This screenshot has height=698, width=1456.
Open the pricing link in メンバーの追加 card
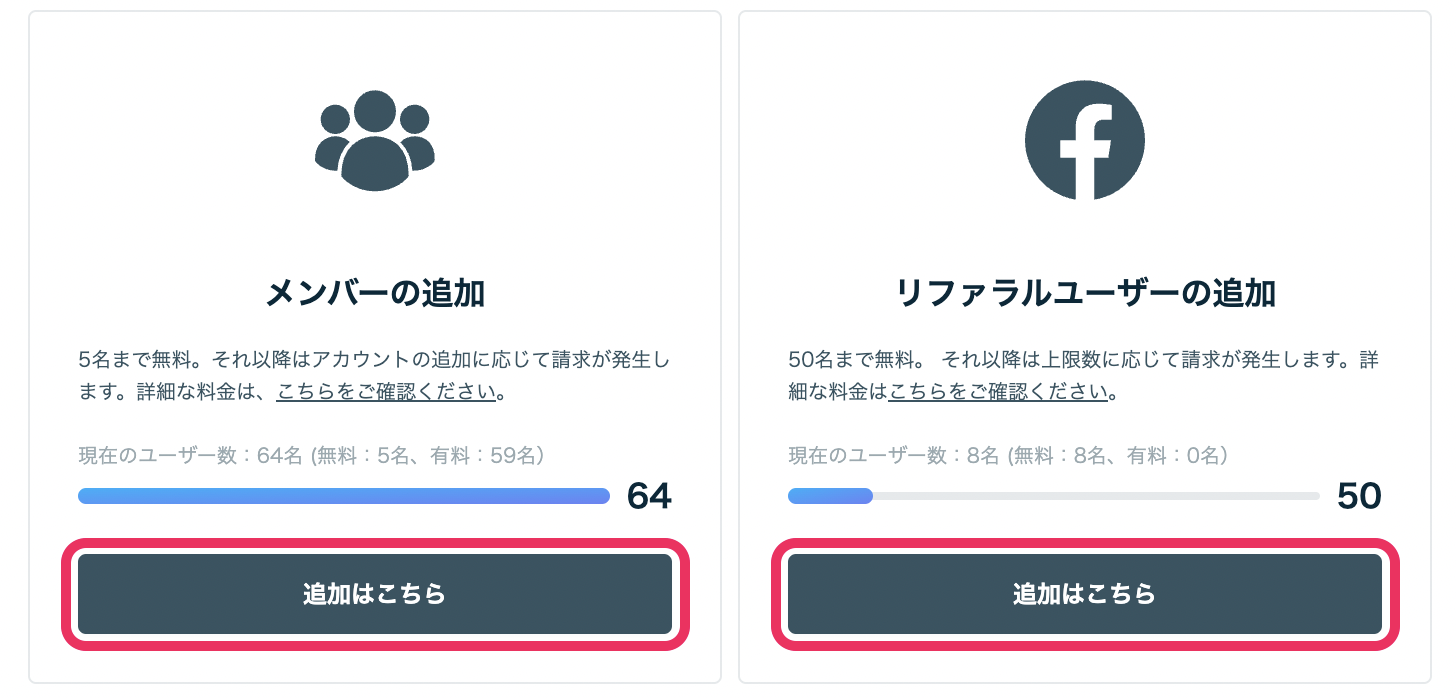[x=387, y=392]
